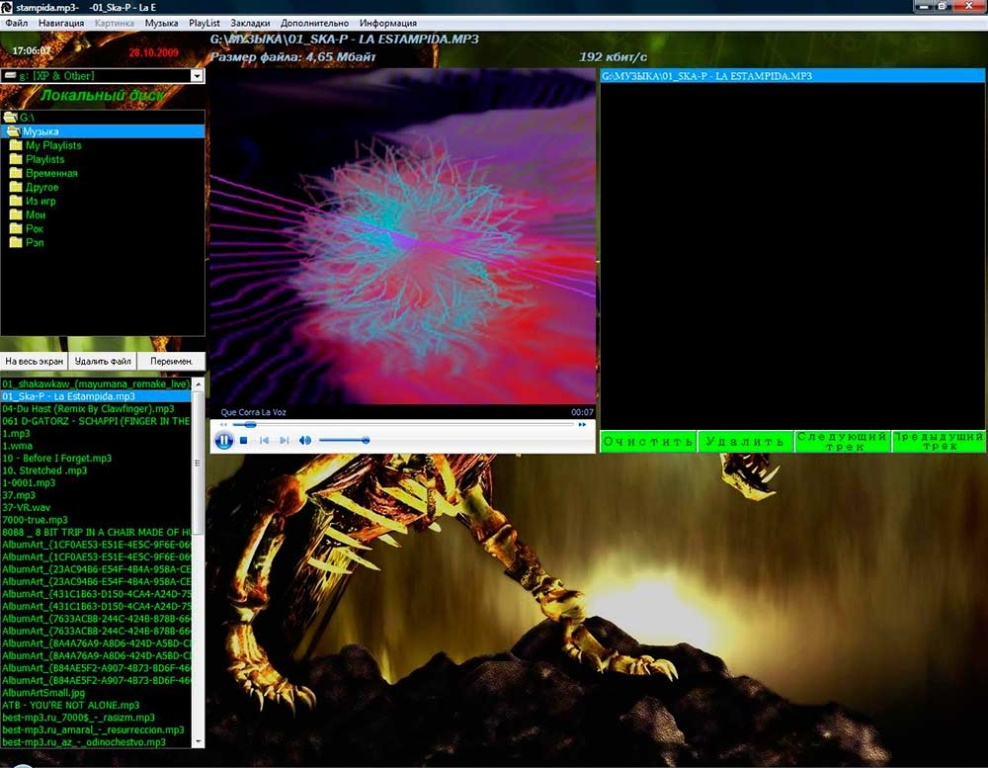This screenshot has width=988, height=768.
Task: Click the next track skip icon
Action: point(284,440)
